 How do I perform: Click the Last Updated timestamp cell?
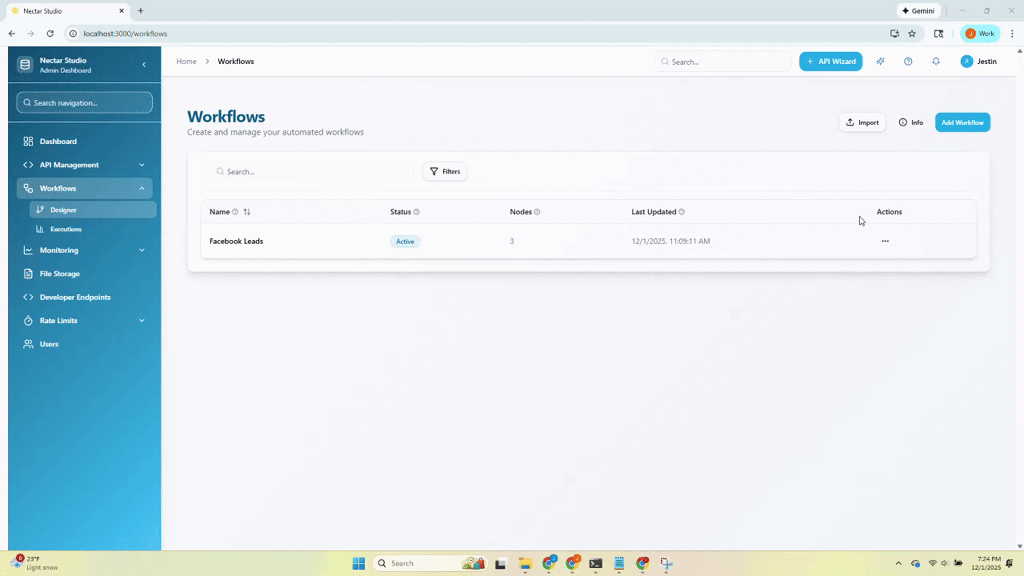(x=671, y=241)
